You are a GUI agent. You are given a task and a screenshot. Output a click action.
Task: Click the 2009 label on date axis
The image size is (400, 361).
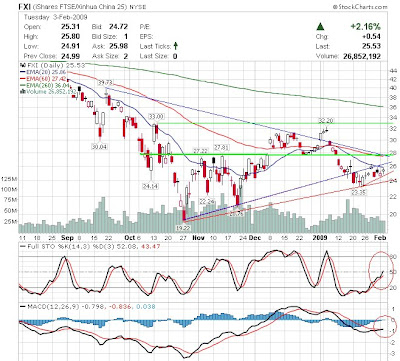319,238
